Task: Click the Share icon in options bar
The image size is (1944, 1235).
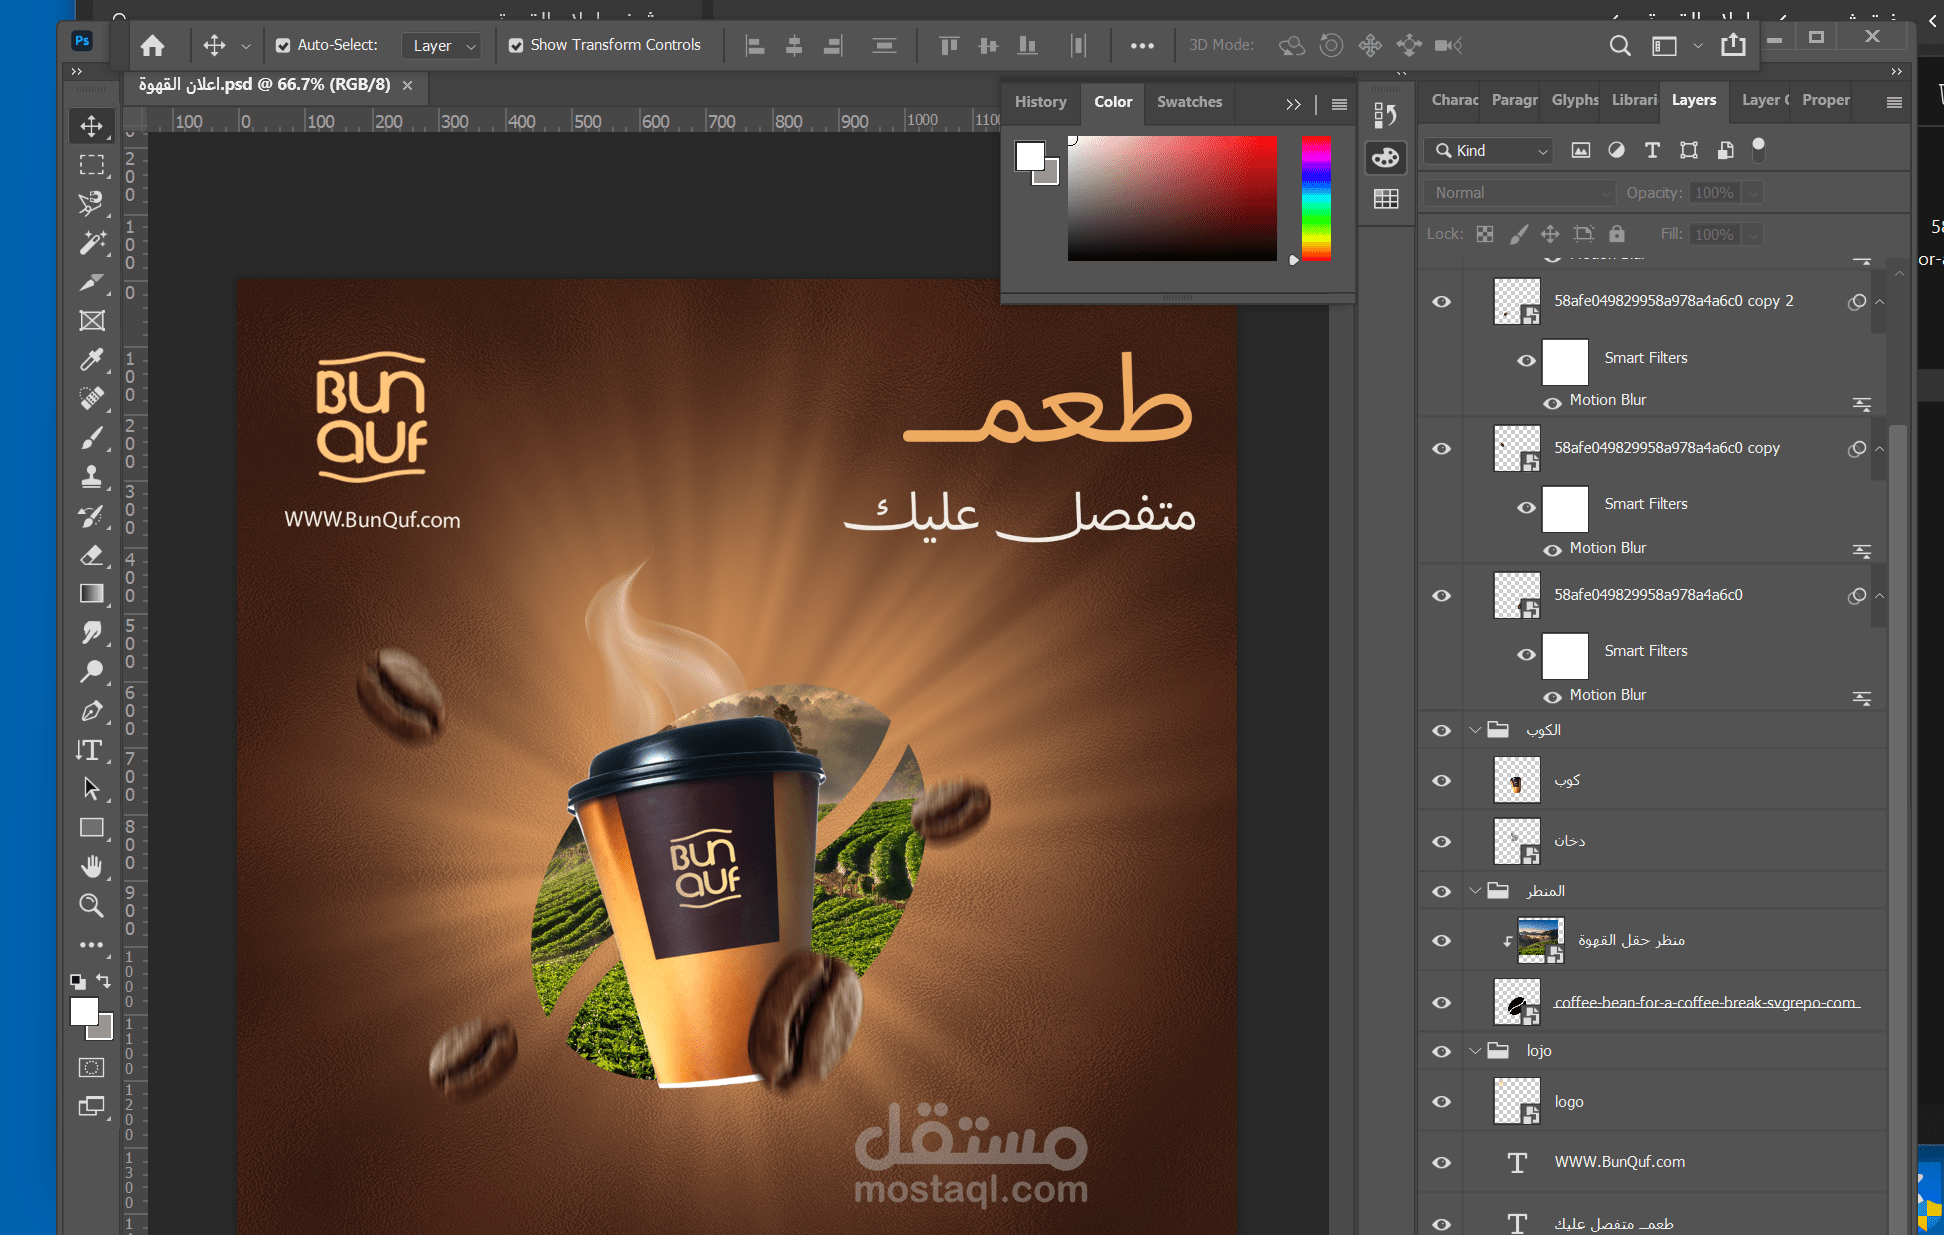Action: [1733, 45]
